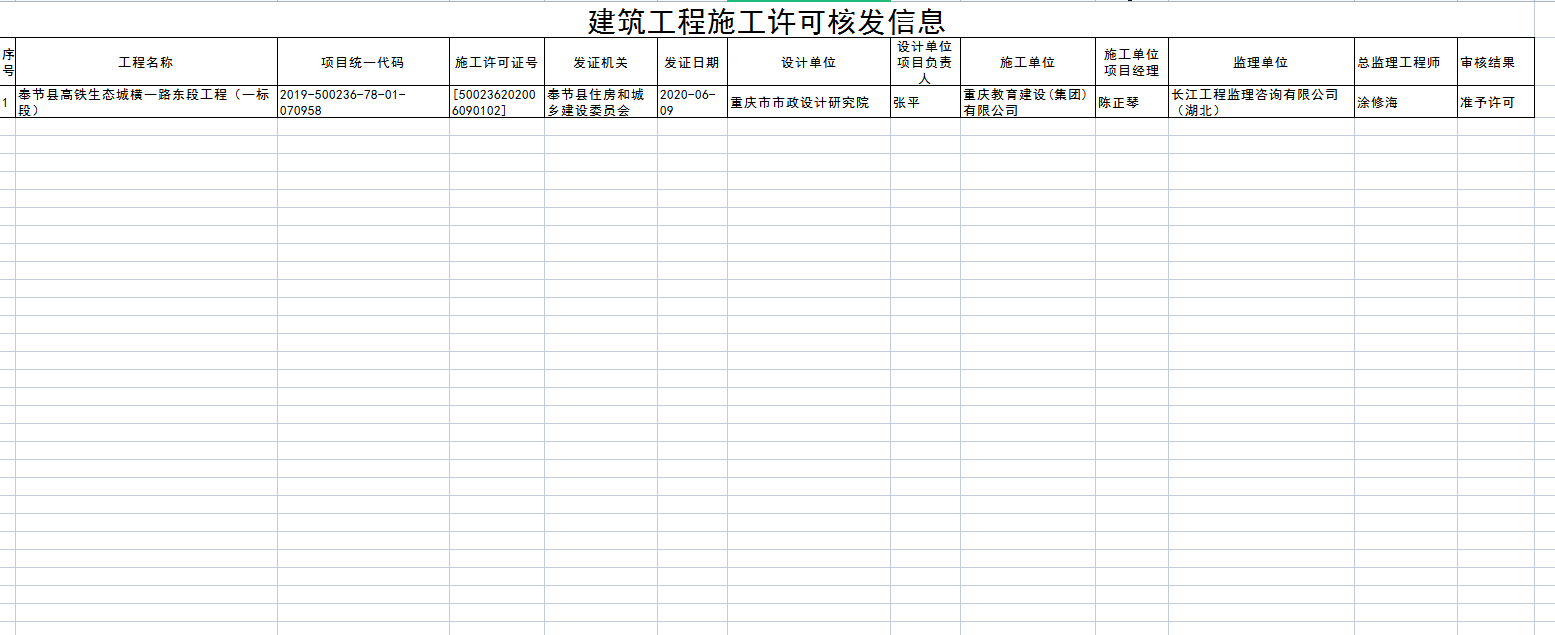The image size is (1555, 635).
Task: Select the title cell 建筑工程施工许可核发信息
Action: (x=767, y=21)
